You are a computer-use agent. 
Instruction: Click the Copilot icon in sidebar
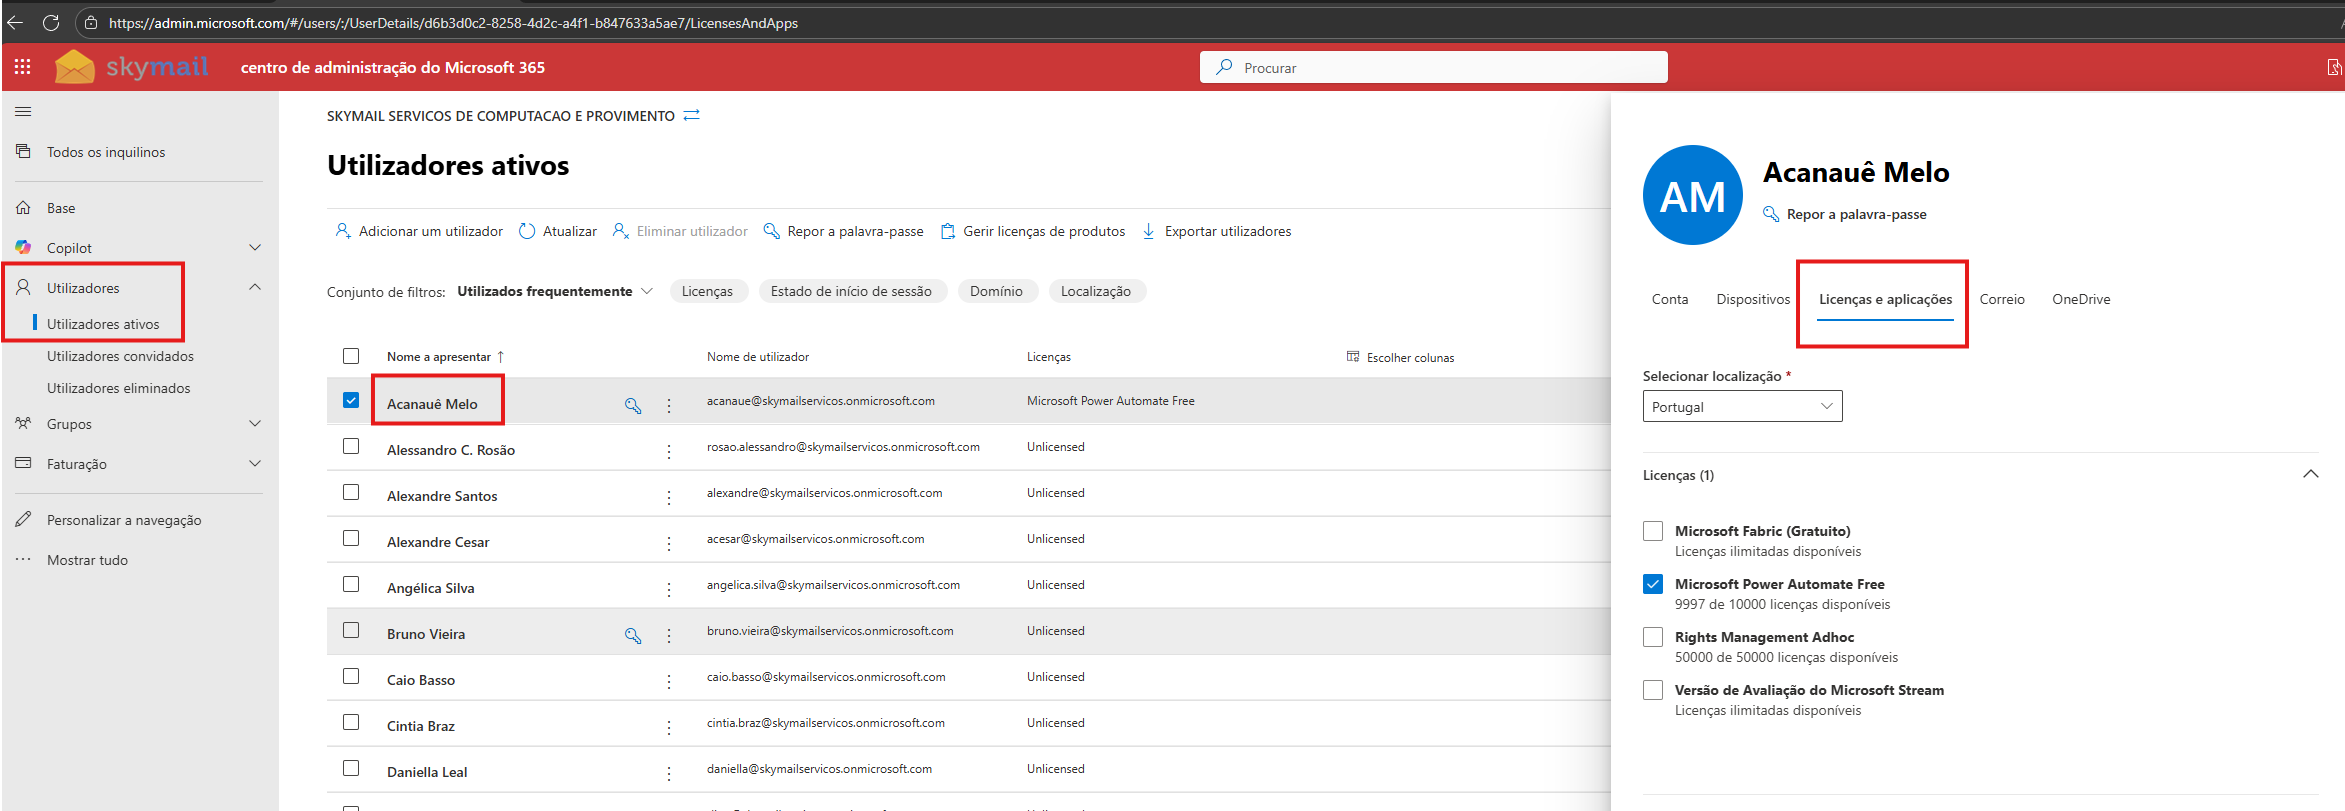click(23, 247)
